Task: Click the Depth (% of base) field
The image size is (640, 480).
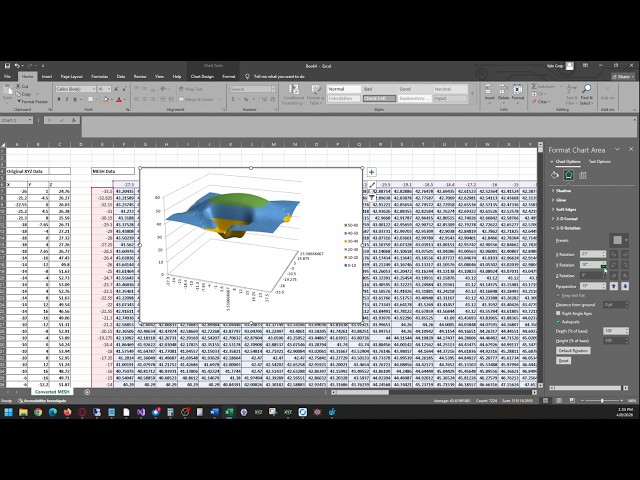Action: coord(613,331)
